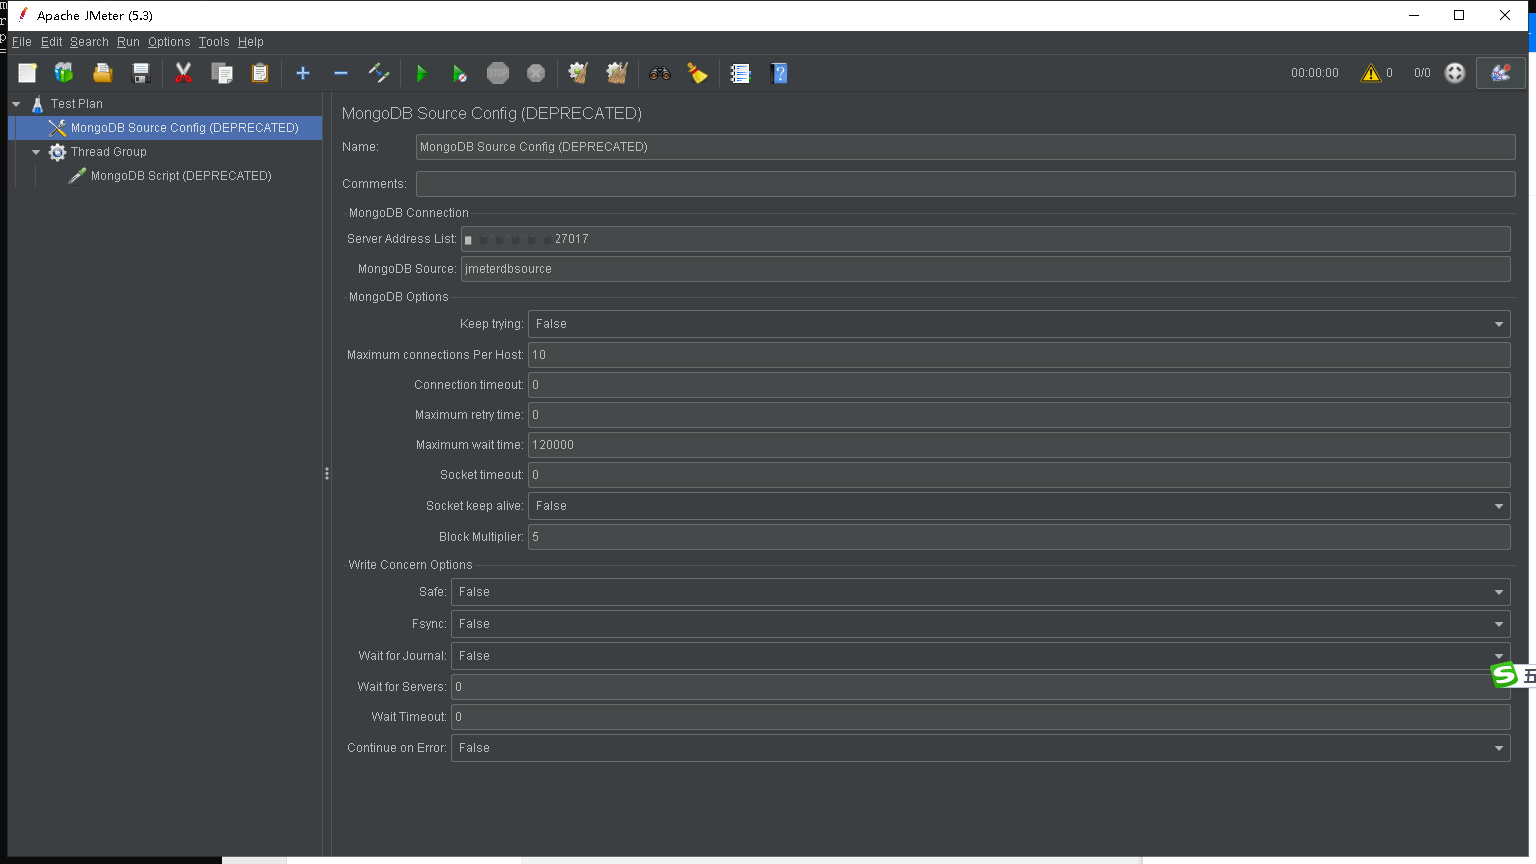
Task: Open the Search menu
Action: pos(89,42)
